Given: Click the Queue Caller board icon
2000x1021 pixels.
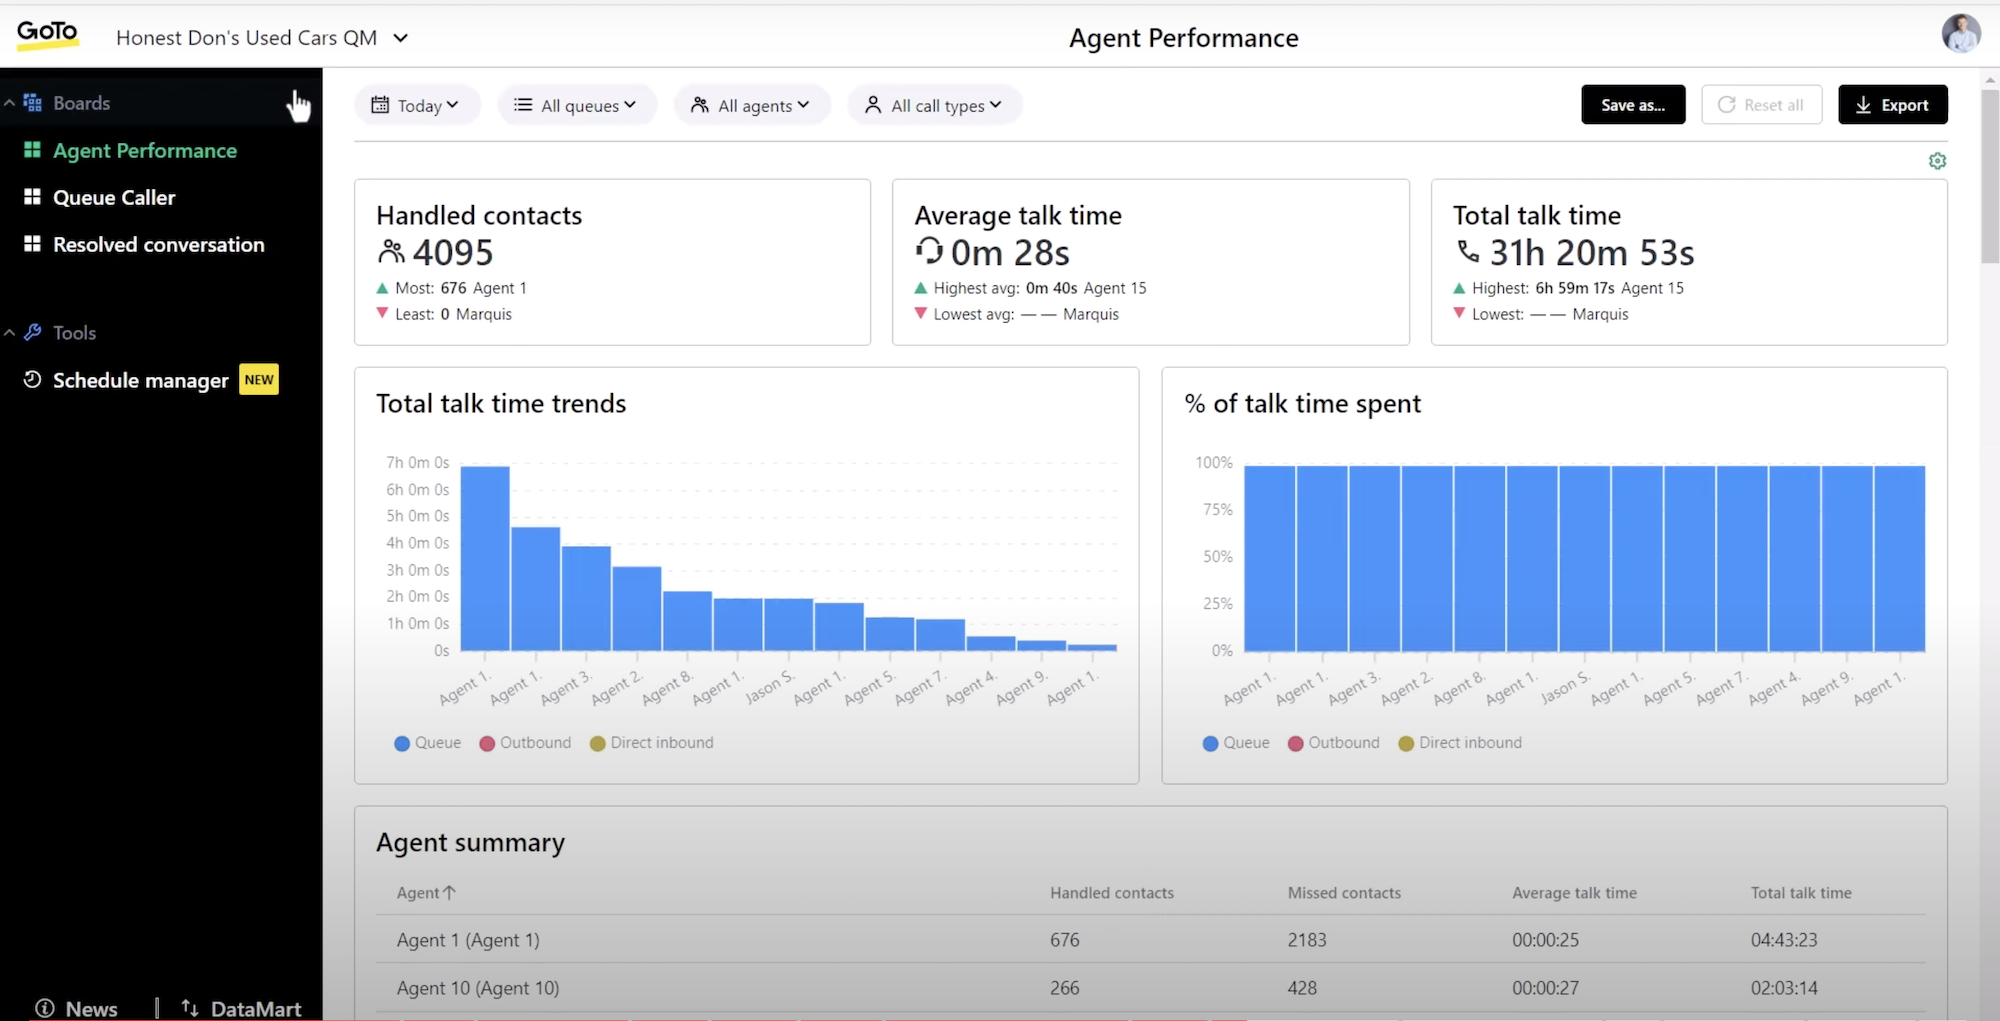Looking at the screenshot, I should pos(33,197).
